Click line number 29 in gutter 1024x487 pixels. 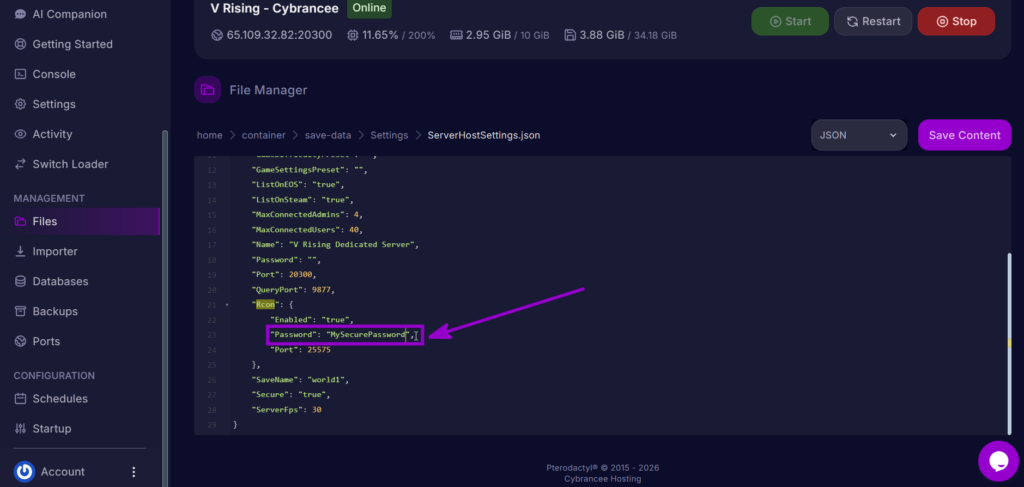211,425
